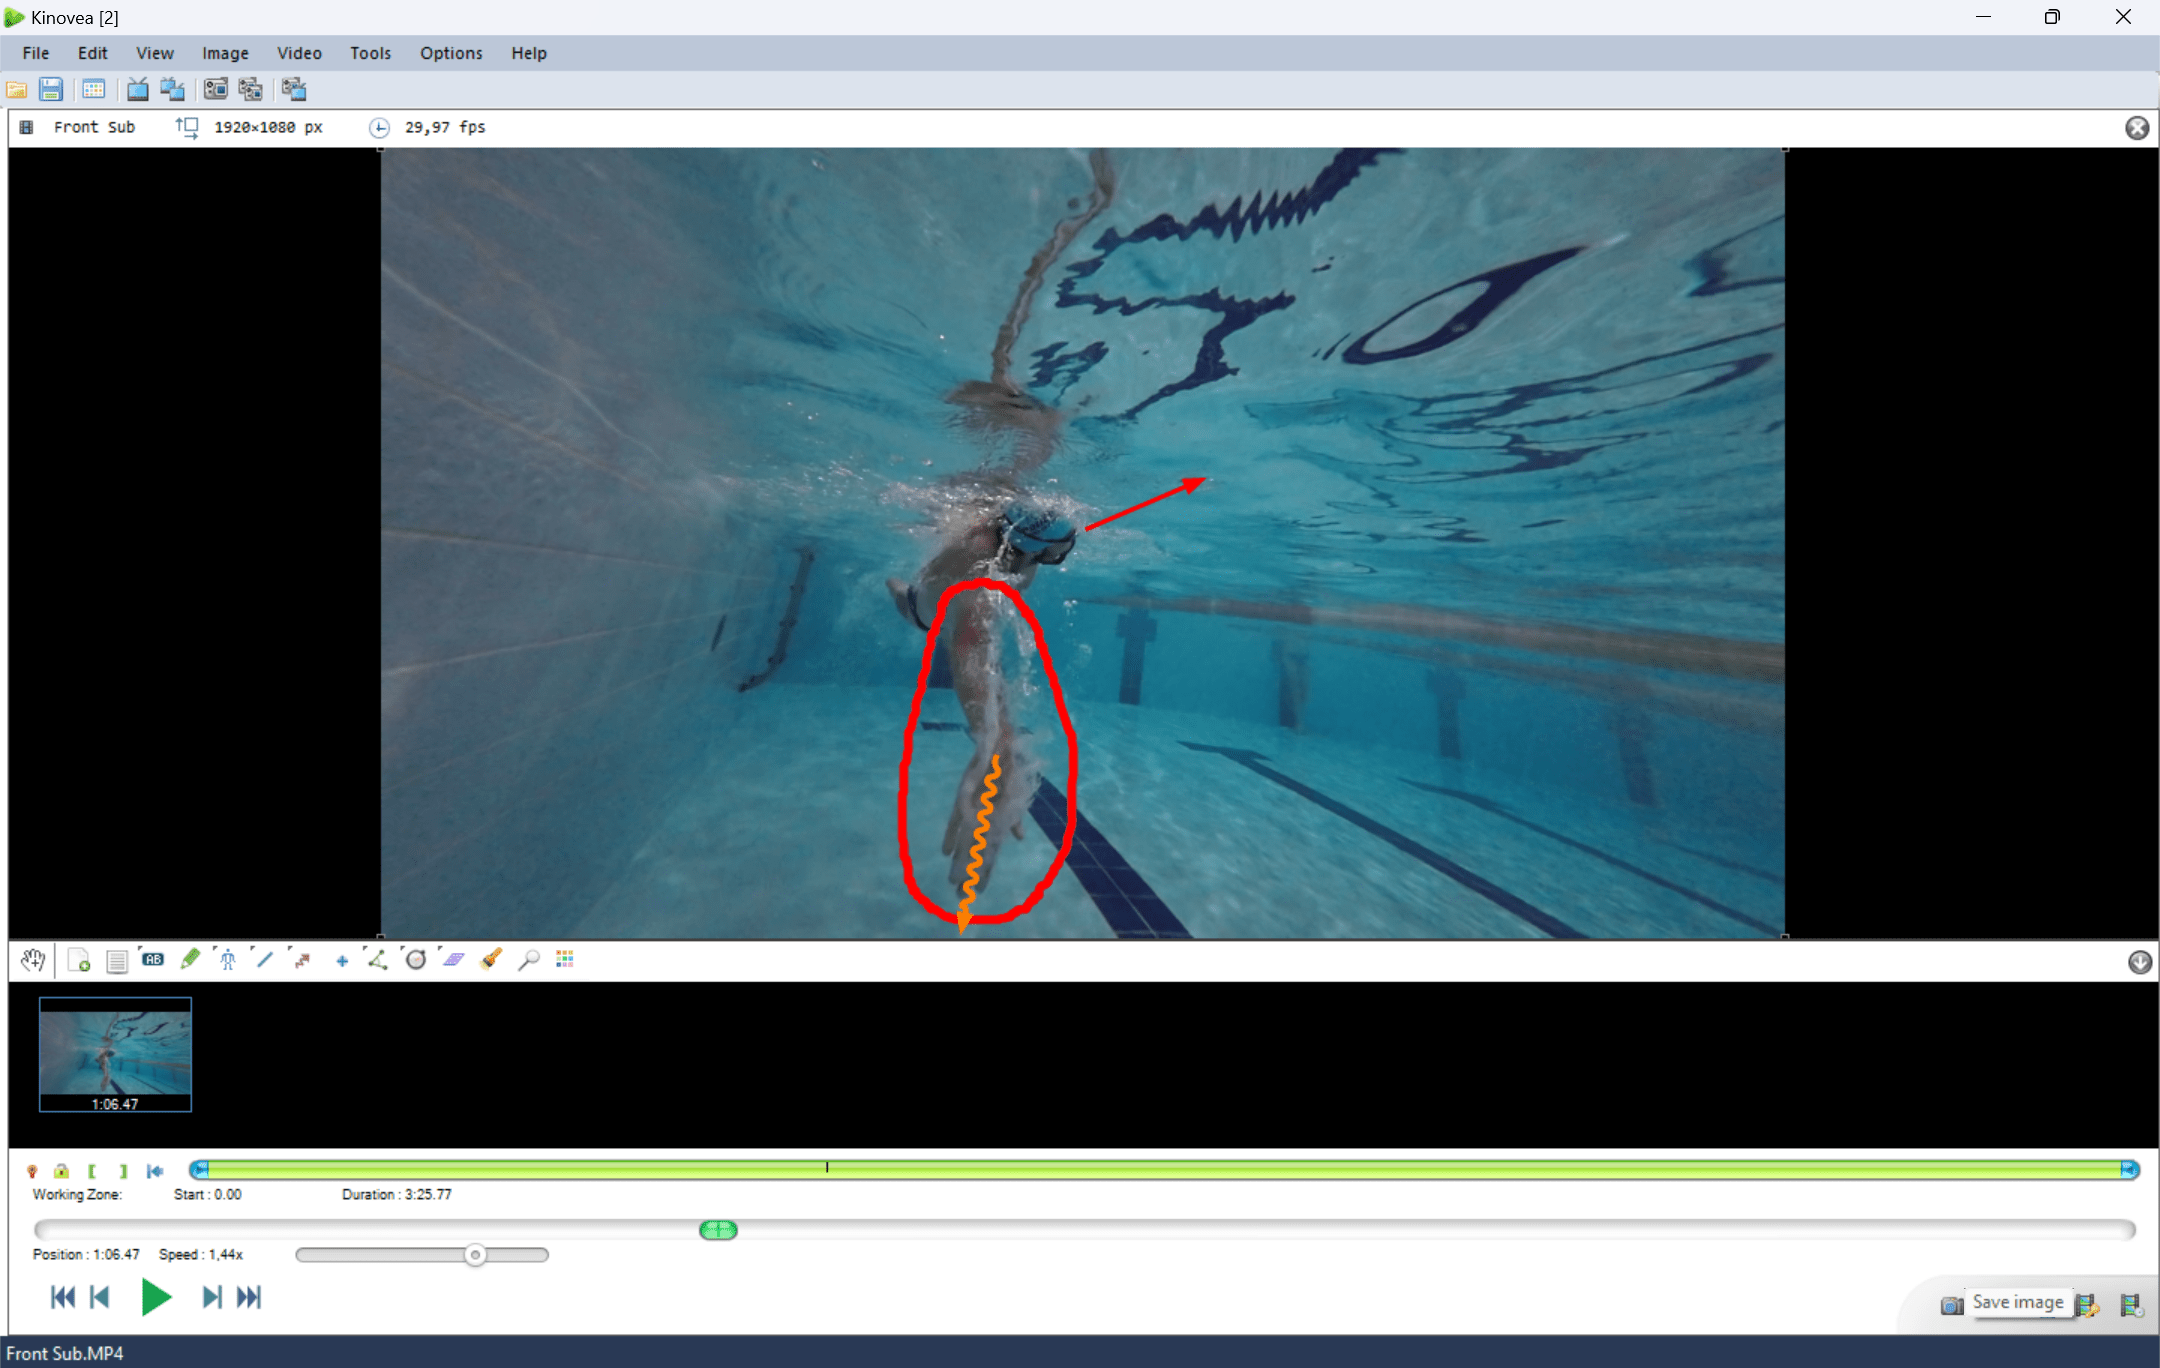Select the Perspective grid tool
This screenshot has height=1368, width=2160.
tap(451, 959)
